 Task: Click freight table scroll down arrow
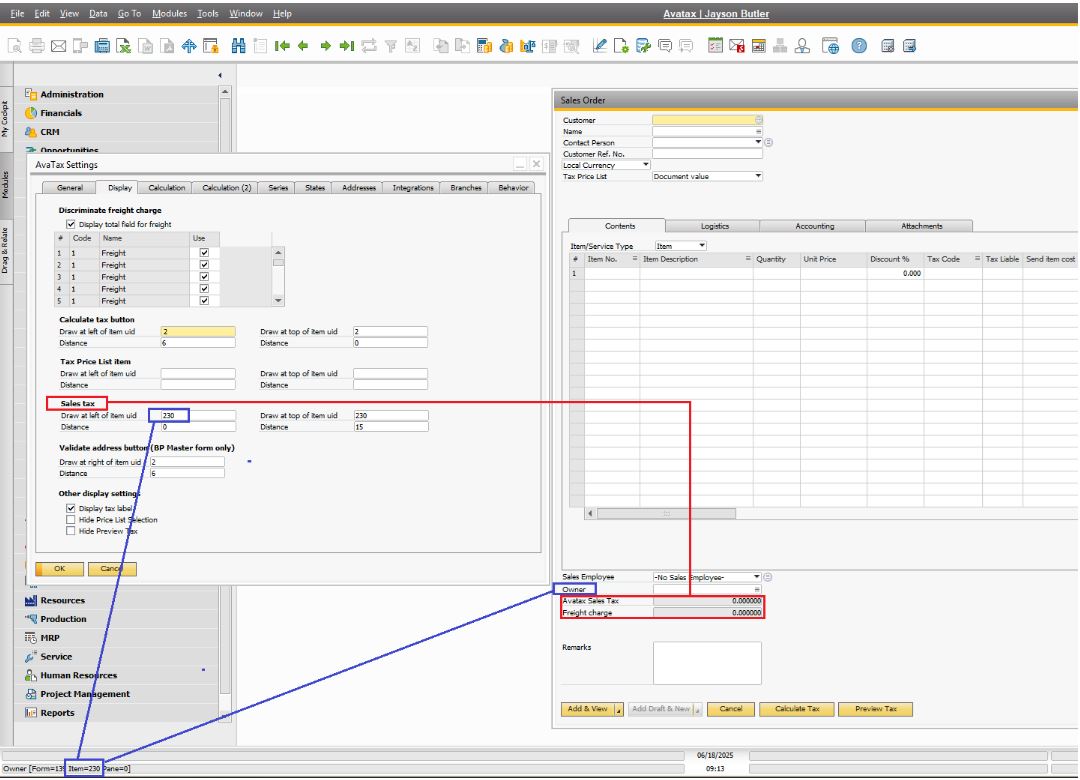click(x=278, y=300)
